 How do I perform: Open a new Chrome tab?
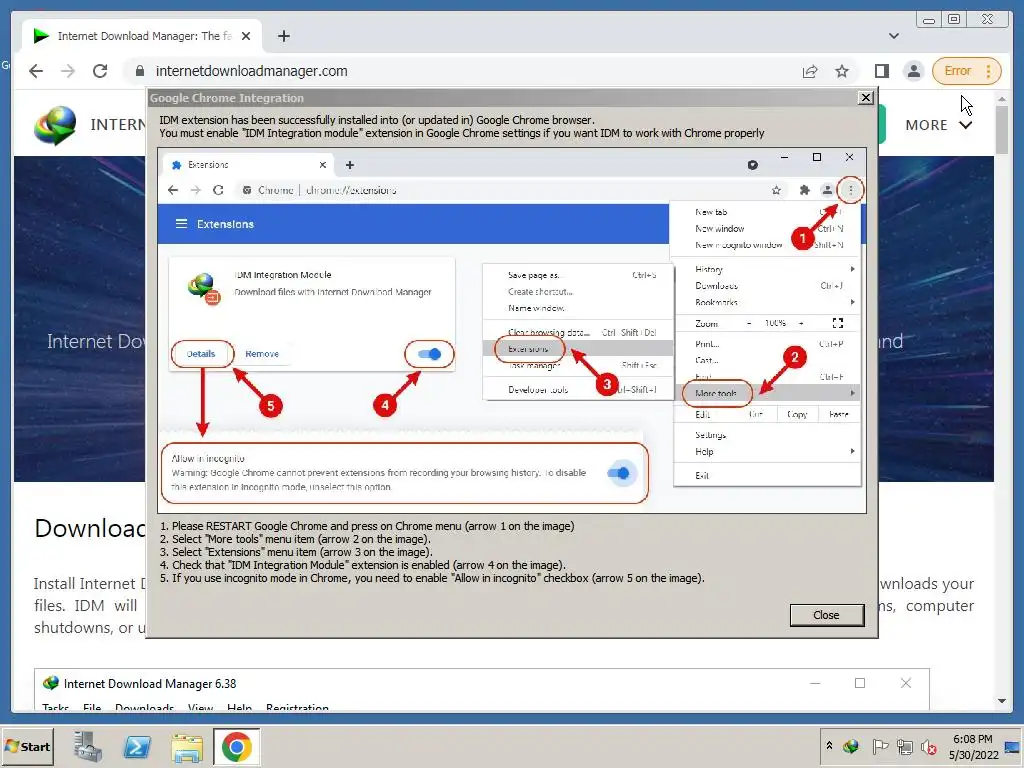[x=283, y=36]
